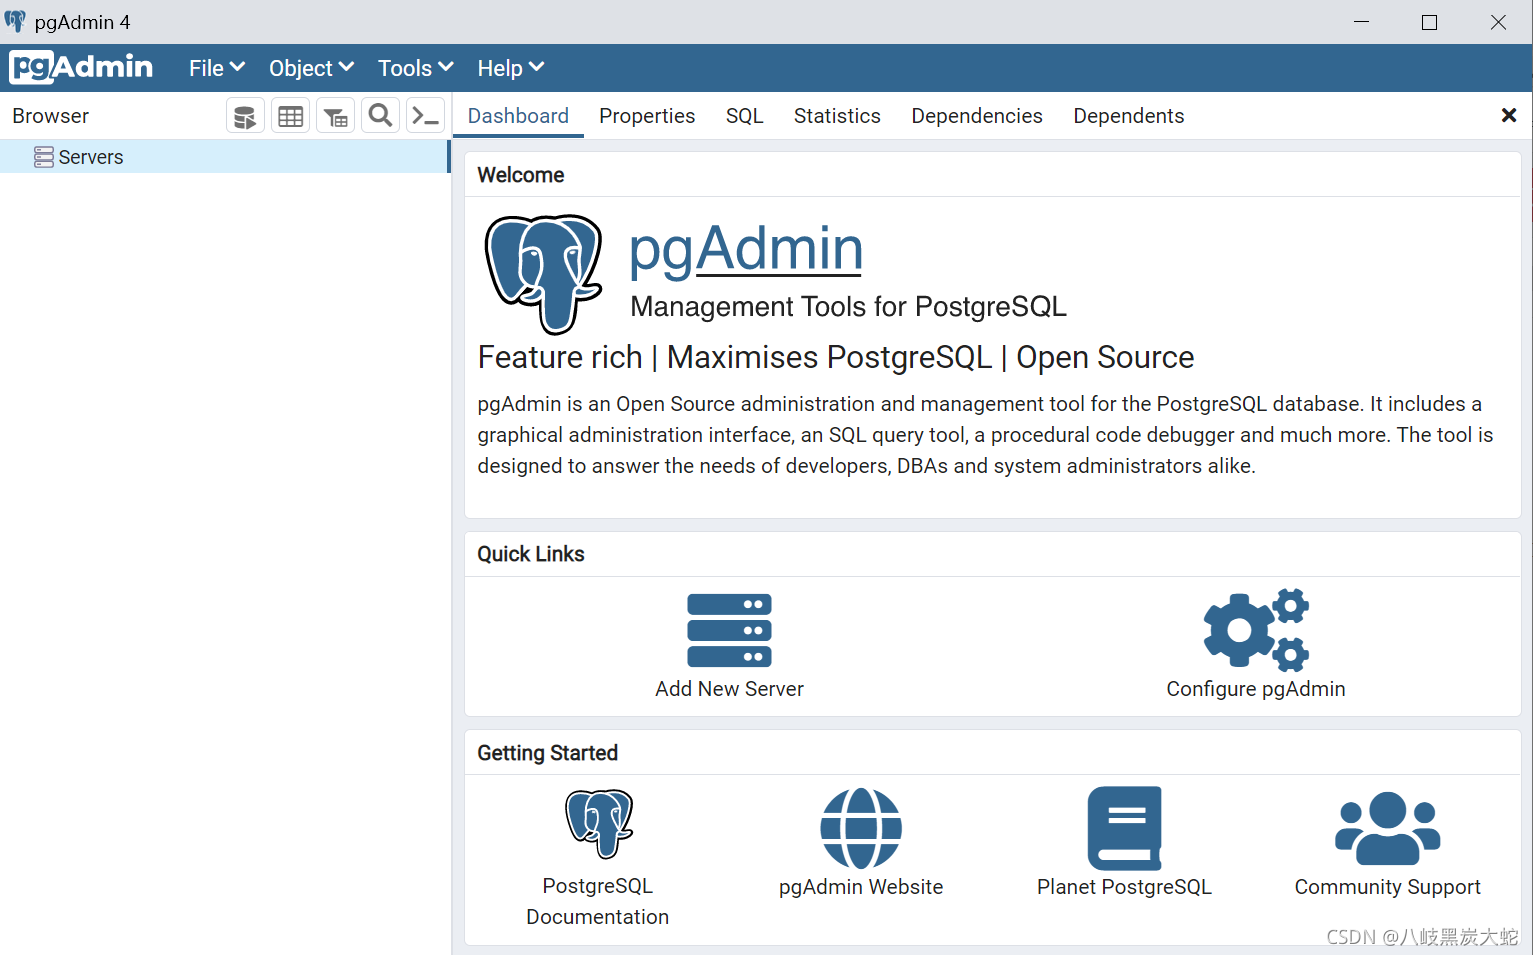This screenshot has width=1533, height=955.
Task: Switch to the Dashboard tab
Action: click(x=518, y=116)
